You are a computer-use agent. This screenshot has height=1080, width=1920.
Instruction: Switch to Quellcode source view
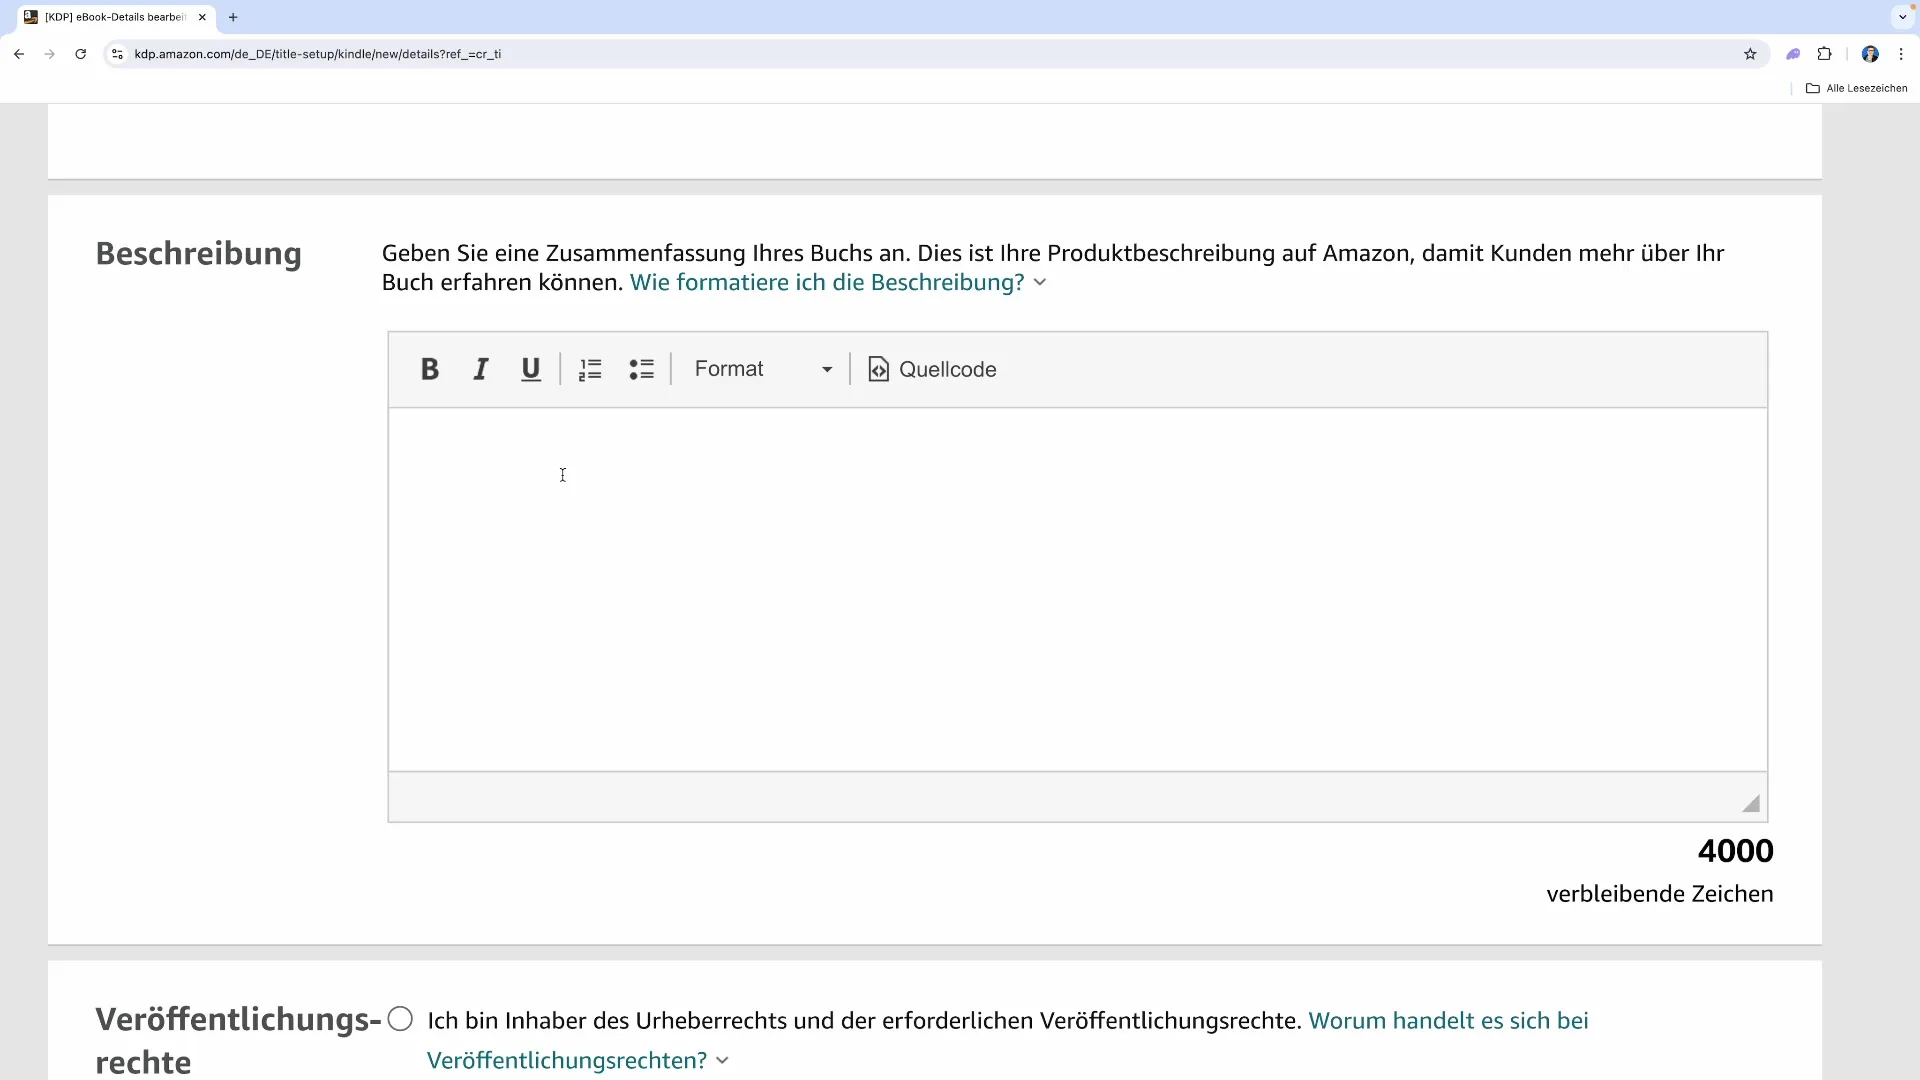(x=933, y=369)
